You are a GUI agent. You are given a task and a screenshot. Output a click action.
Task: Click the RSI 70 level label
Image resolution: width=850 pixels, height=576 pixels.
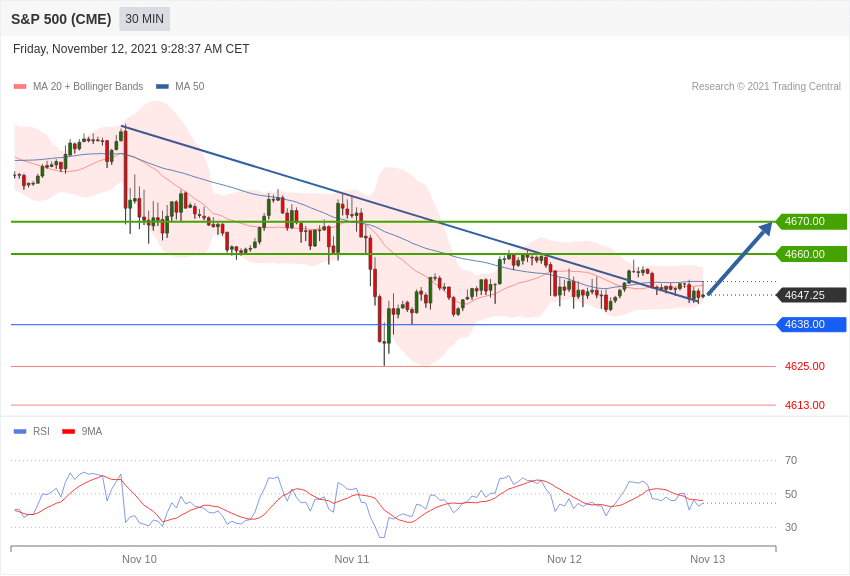click(791, 461)
